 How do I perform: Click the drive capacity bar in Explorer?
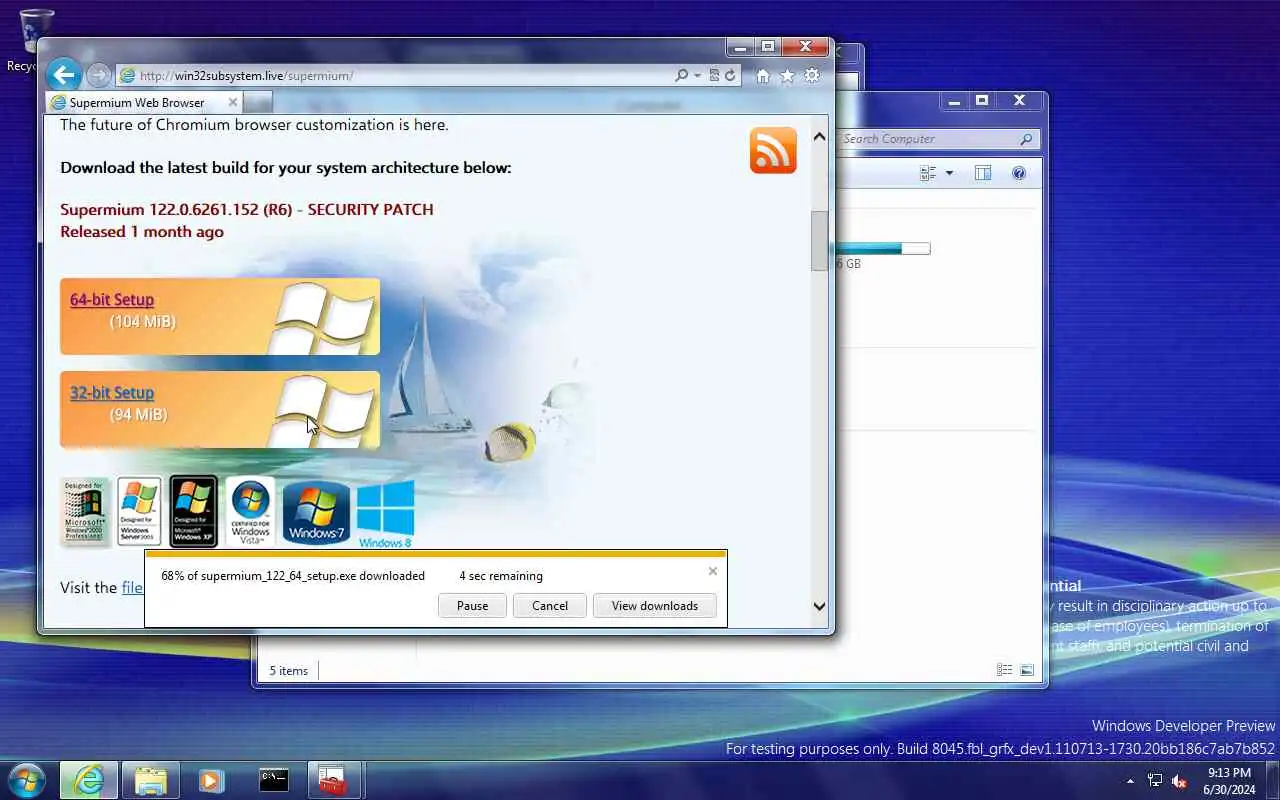884,248
